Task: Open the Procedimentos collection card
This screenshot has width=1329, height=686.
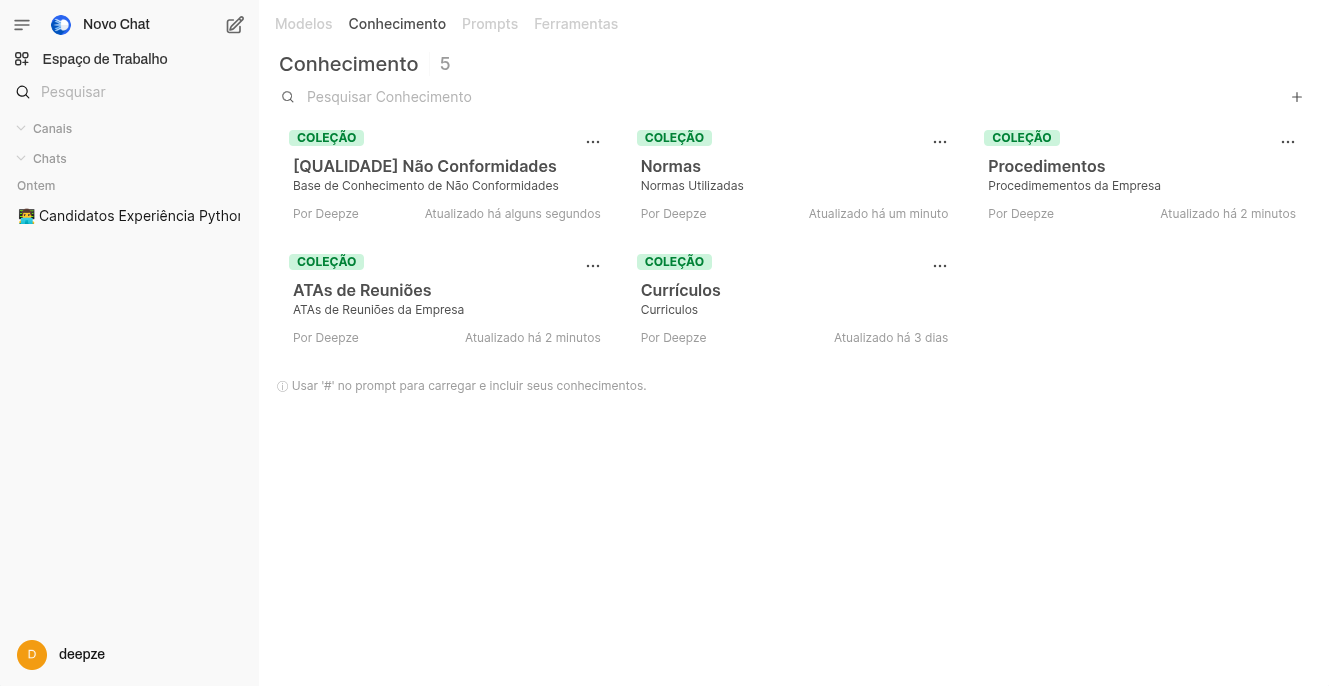Action: click(1046, 167)
